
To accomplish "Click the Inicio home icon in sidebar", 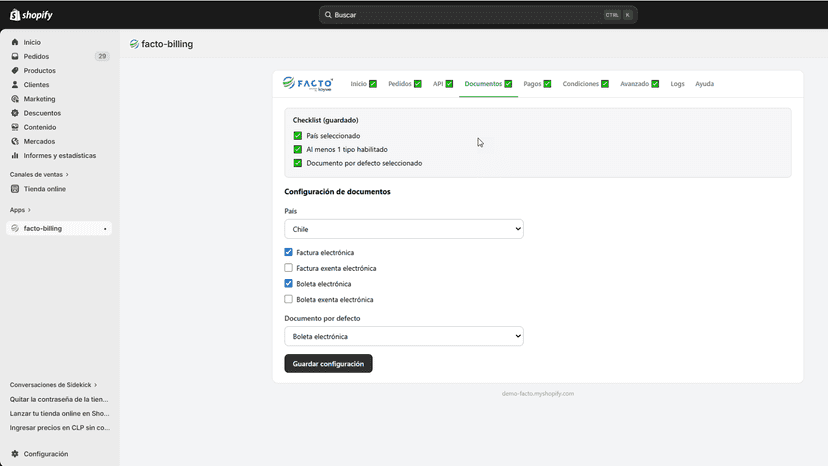I will pyautogui.click(x=15, y=42).
